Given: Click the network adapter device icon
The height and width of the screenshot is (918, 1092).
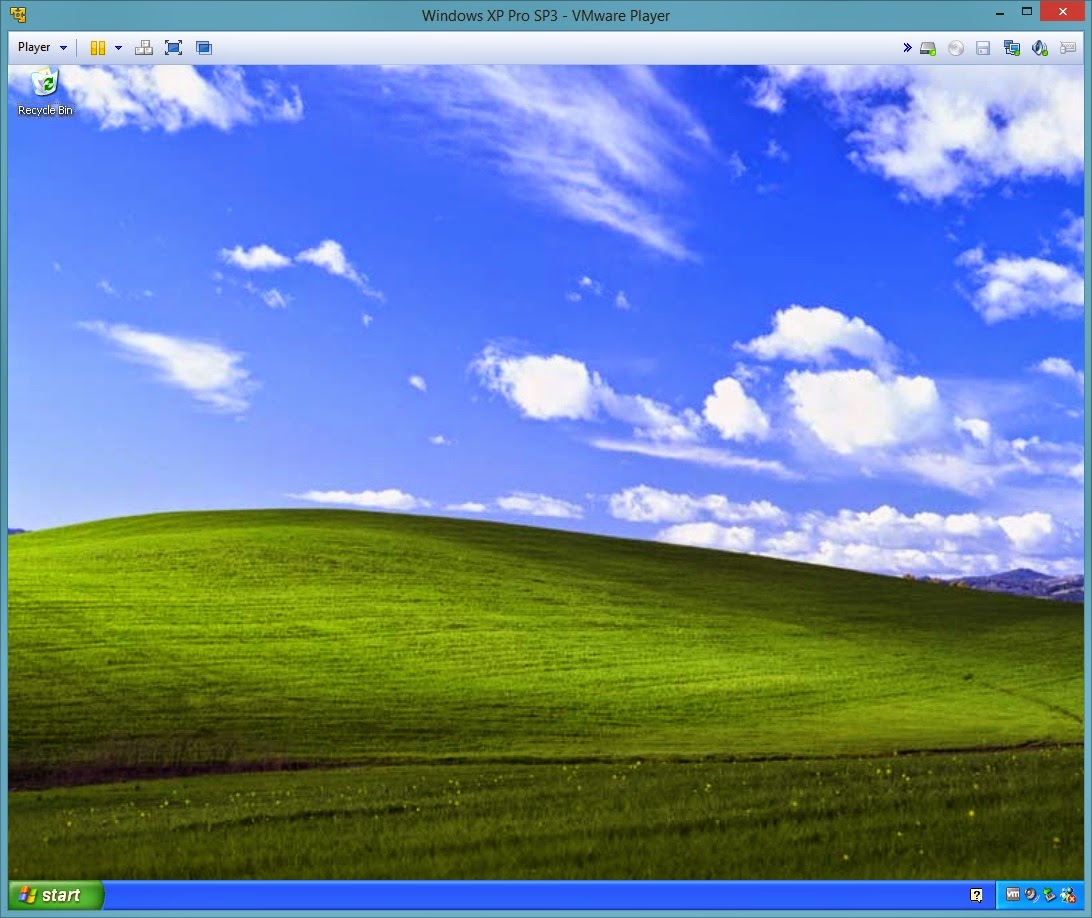Looking at the screenshot, I should click(x=1012, y=48).
